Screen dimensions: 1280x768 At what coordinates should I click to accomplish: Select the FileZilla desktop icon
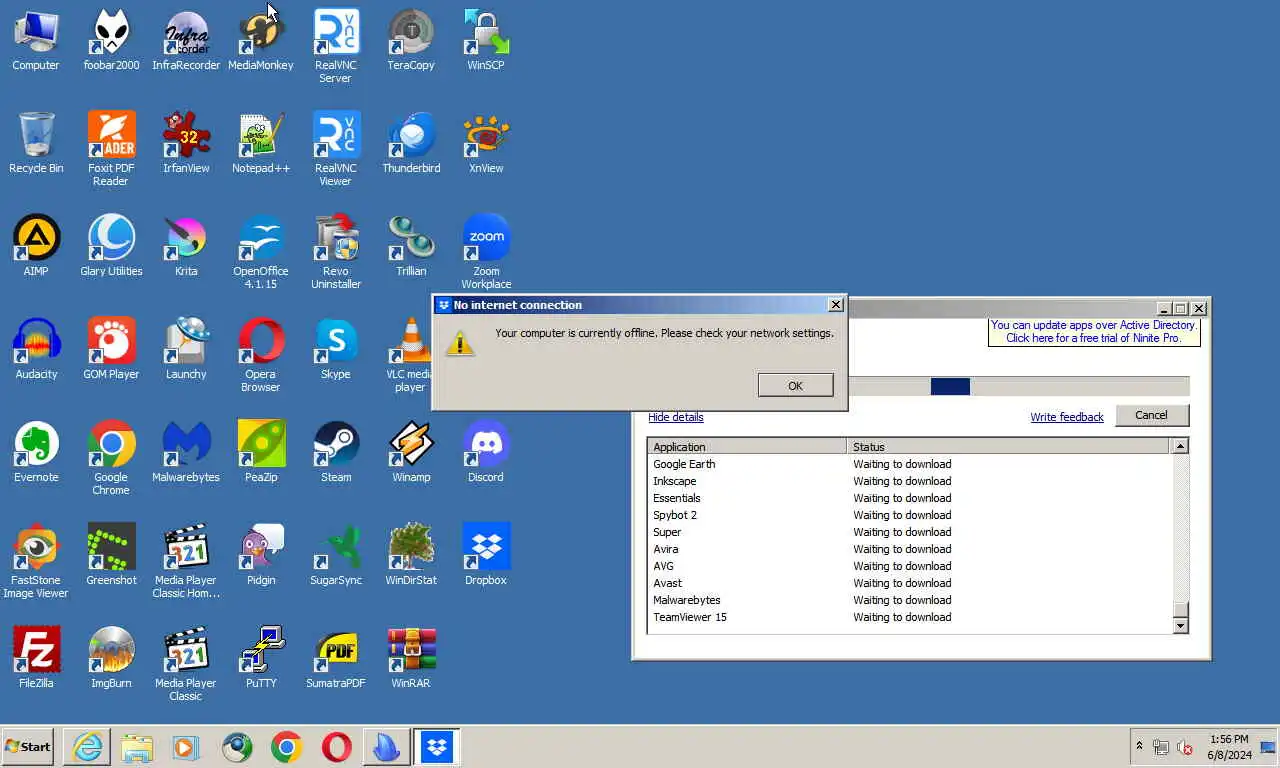pyautogui.click(x=36, y=658)
